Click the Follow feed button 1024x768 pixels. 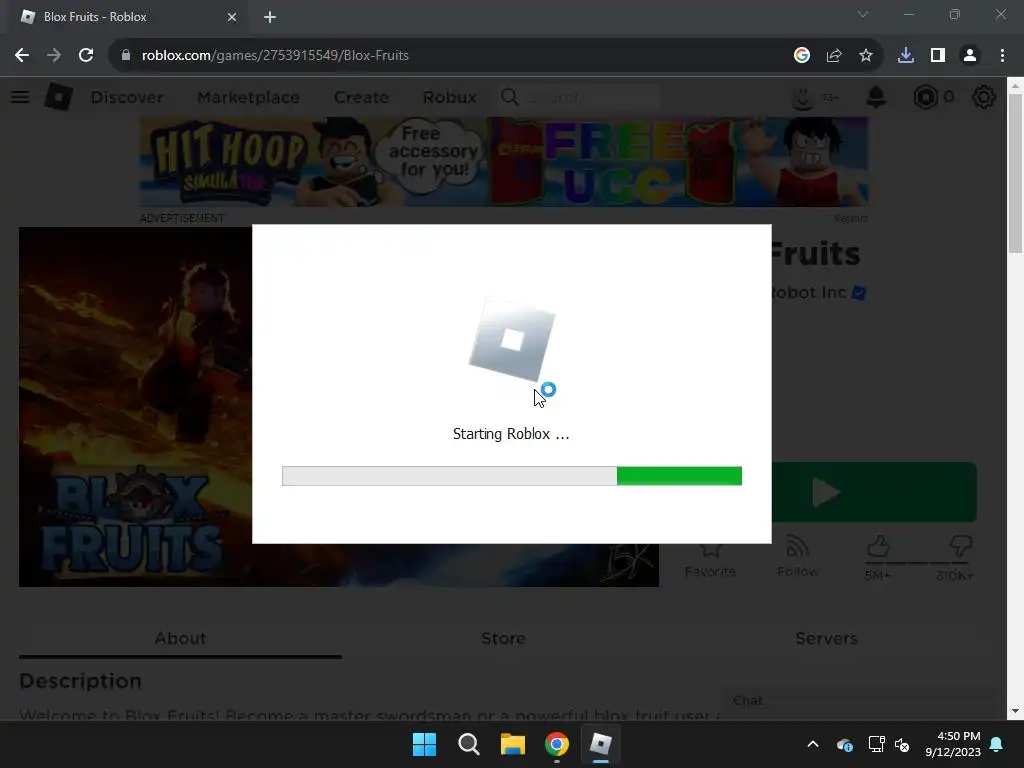797,557
